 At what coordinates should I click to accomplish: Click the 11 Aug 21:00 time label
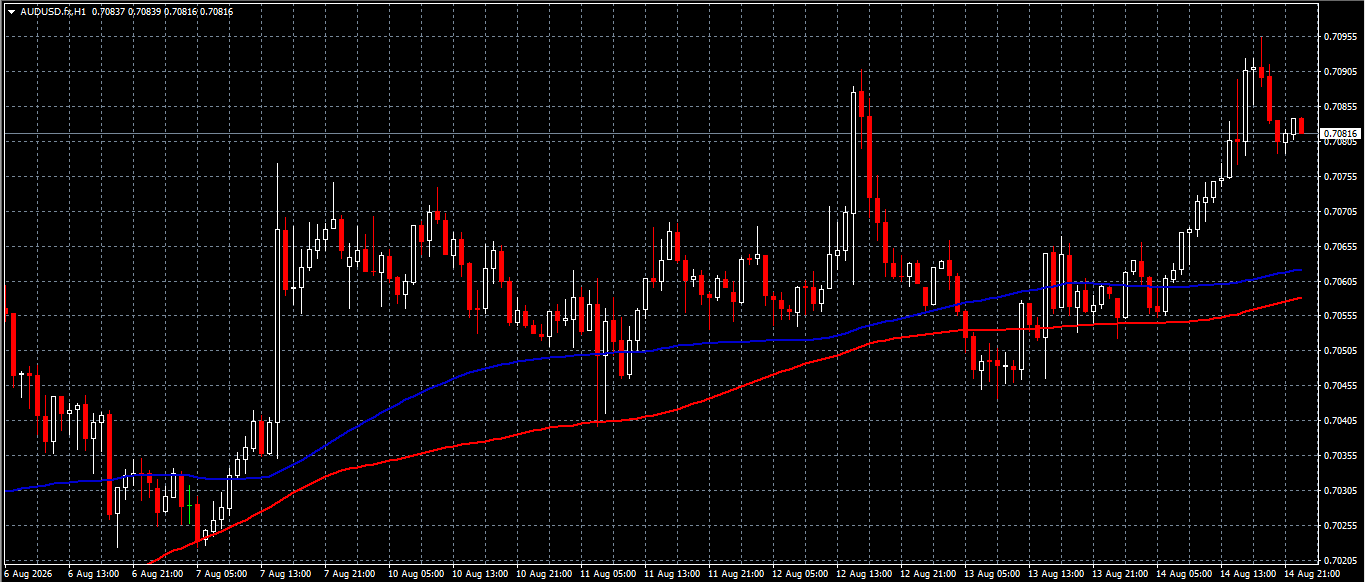734,575
